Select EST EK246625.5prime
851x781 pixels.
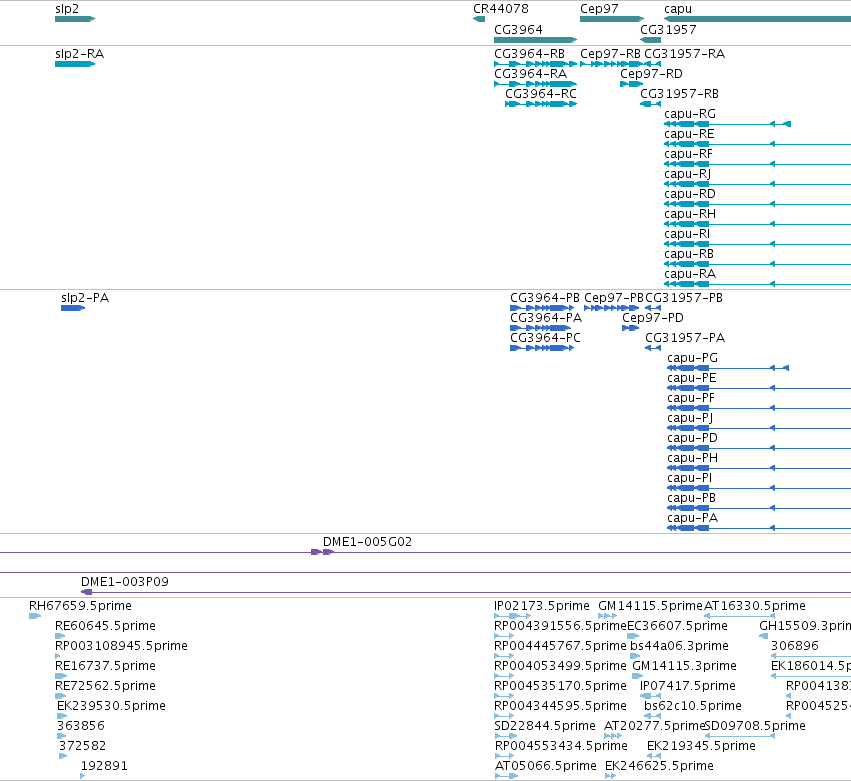(x=611, y=777)
